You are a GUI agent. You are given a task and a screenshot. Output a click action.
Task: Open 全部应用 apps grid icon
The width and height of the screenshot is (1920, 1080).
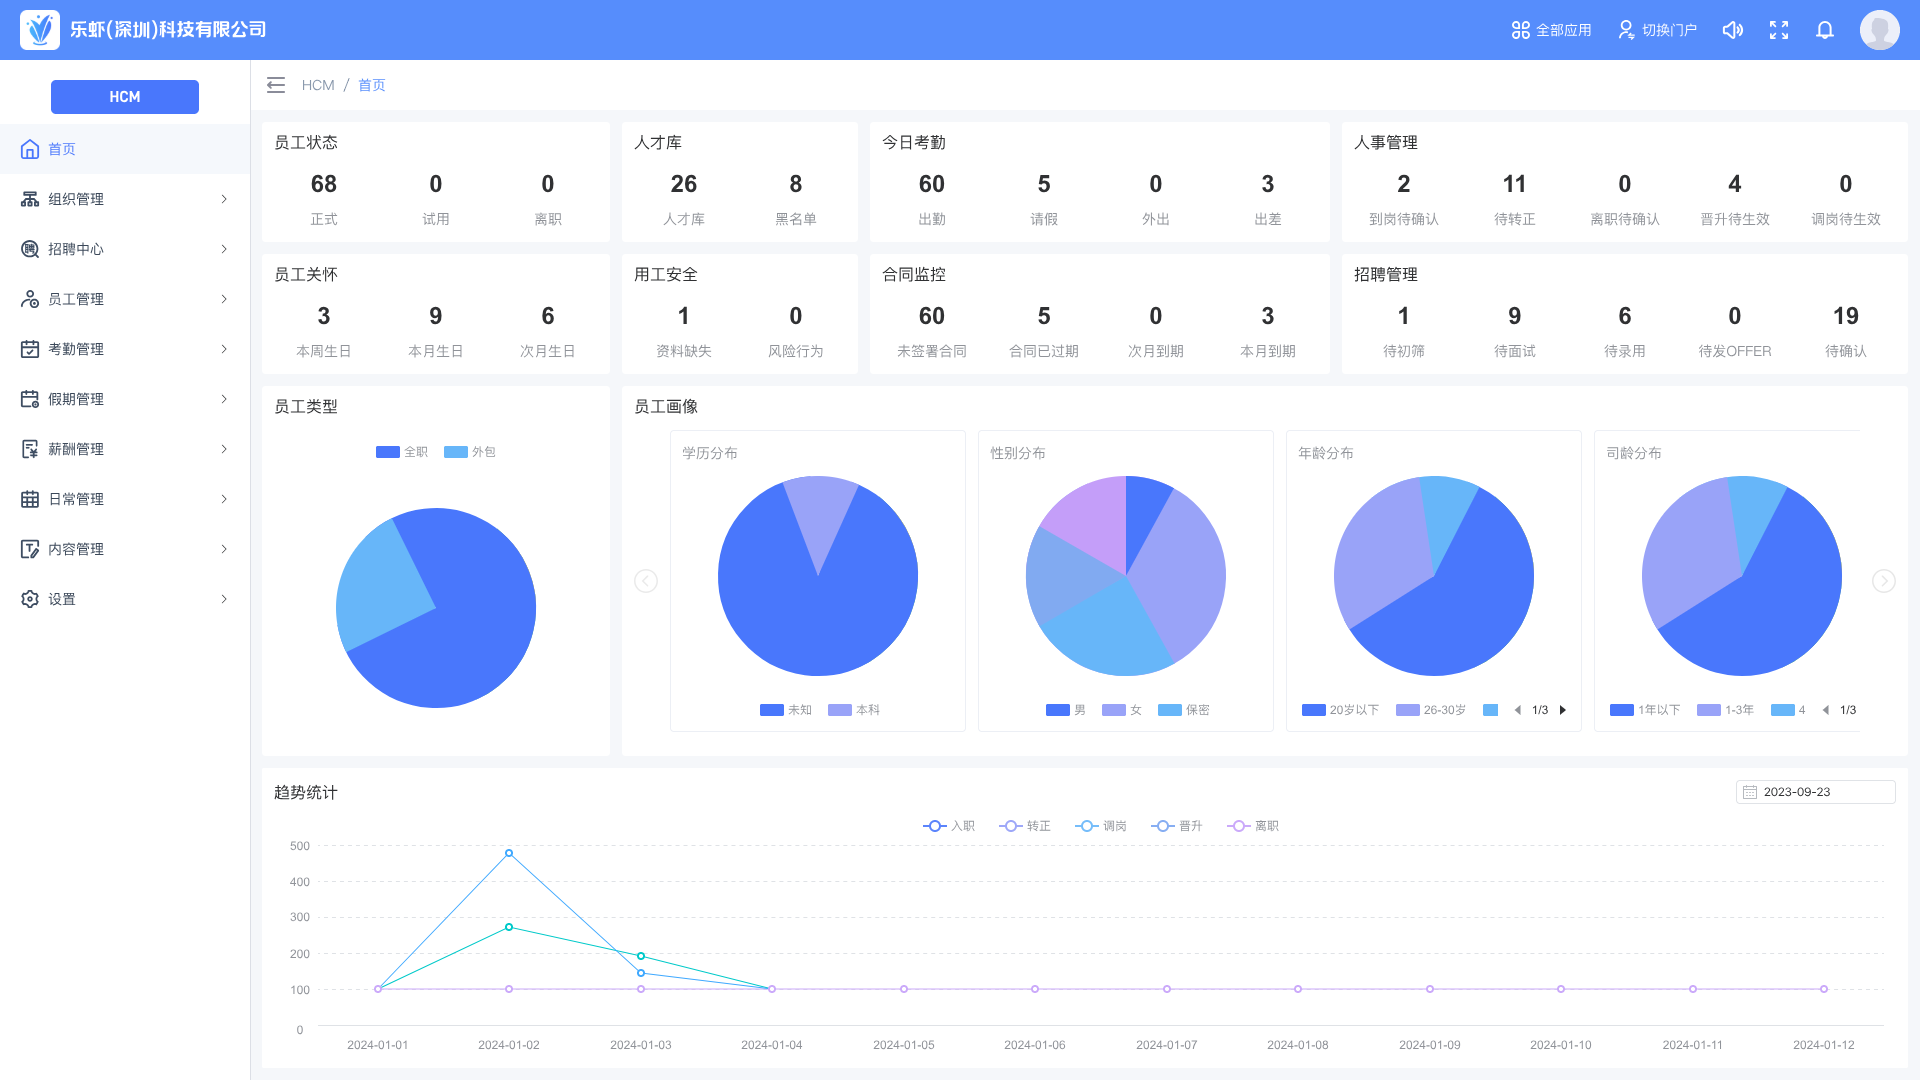(x=1520, y=30)
